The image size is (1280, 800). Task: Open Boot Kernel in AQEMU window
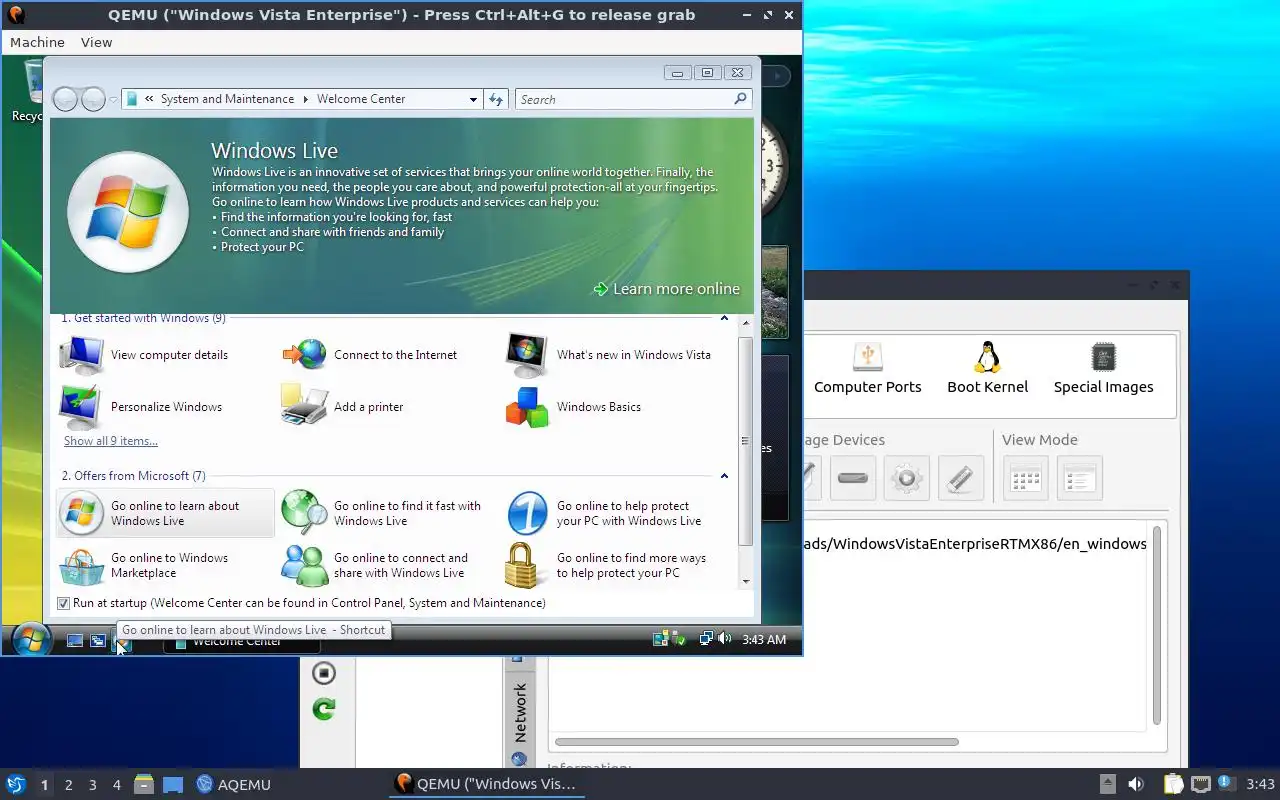987,368
